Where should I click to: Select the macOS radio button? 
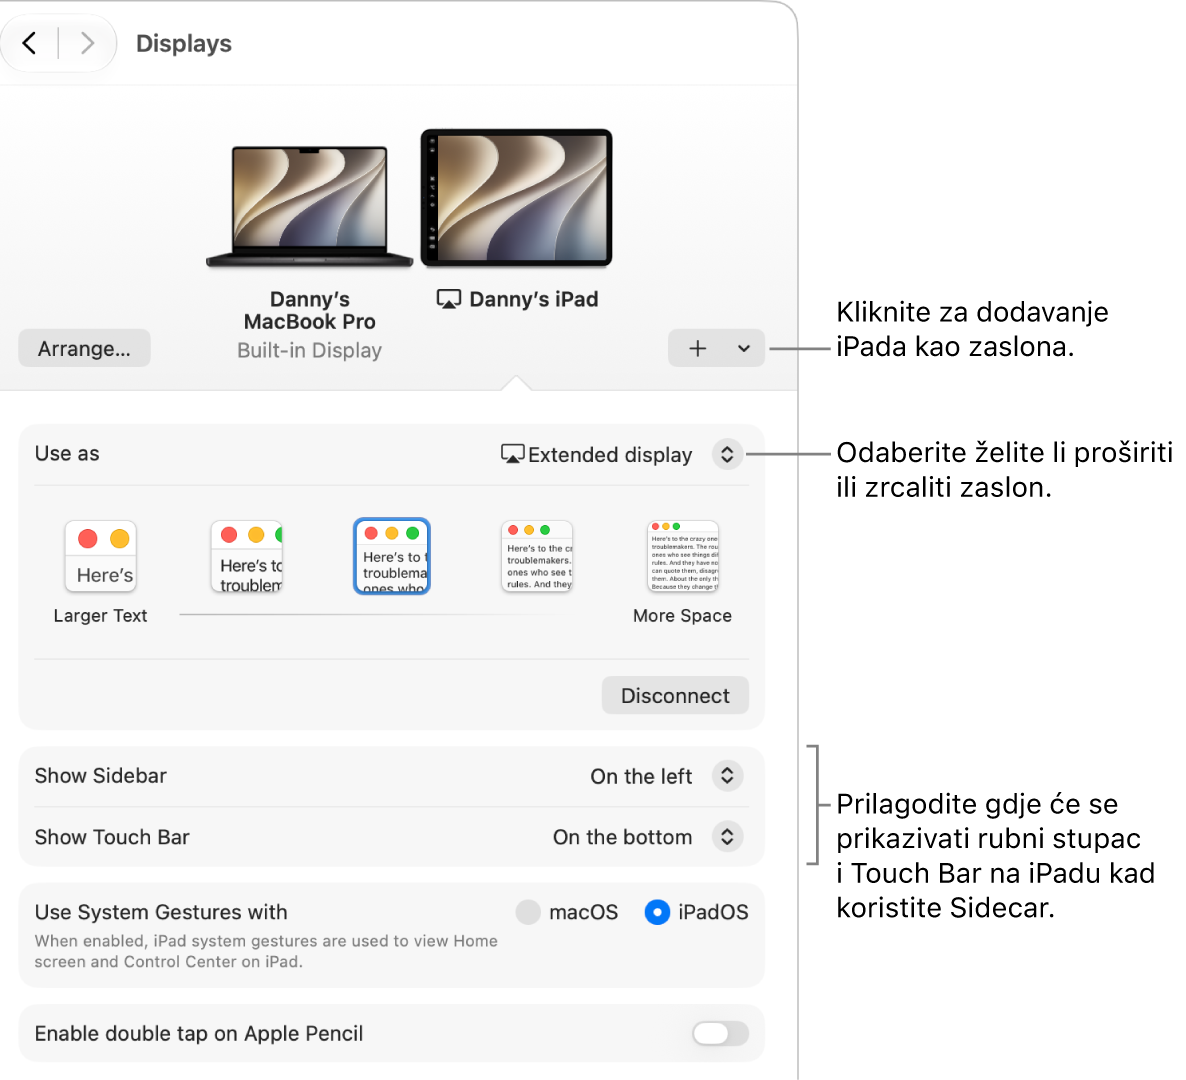click(528, 912)
